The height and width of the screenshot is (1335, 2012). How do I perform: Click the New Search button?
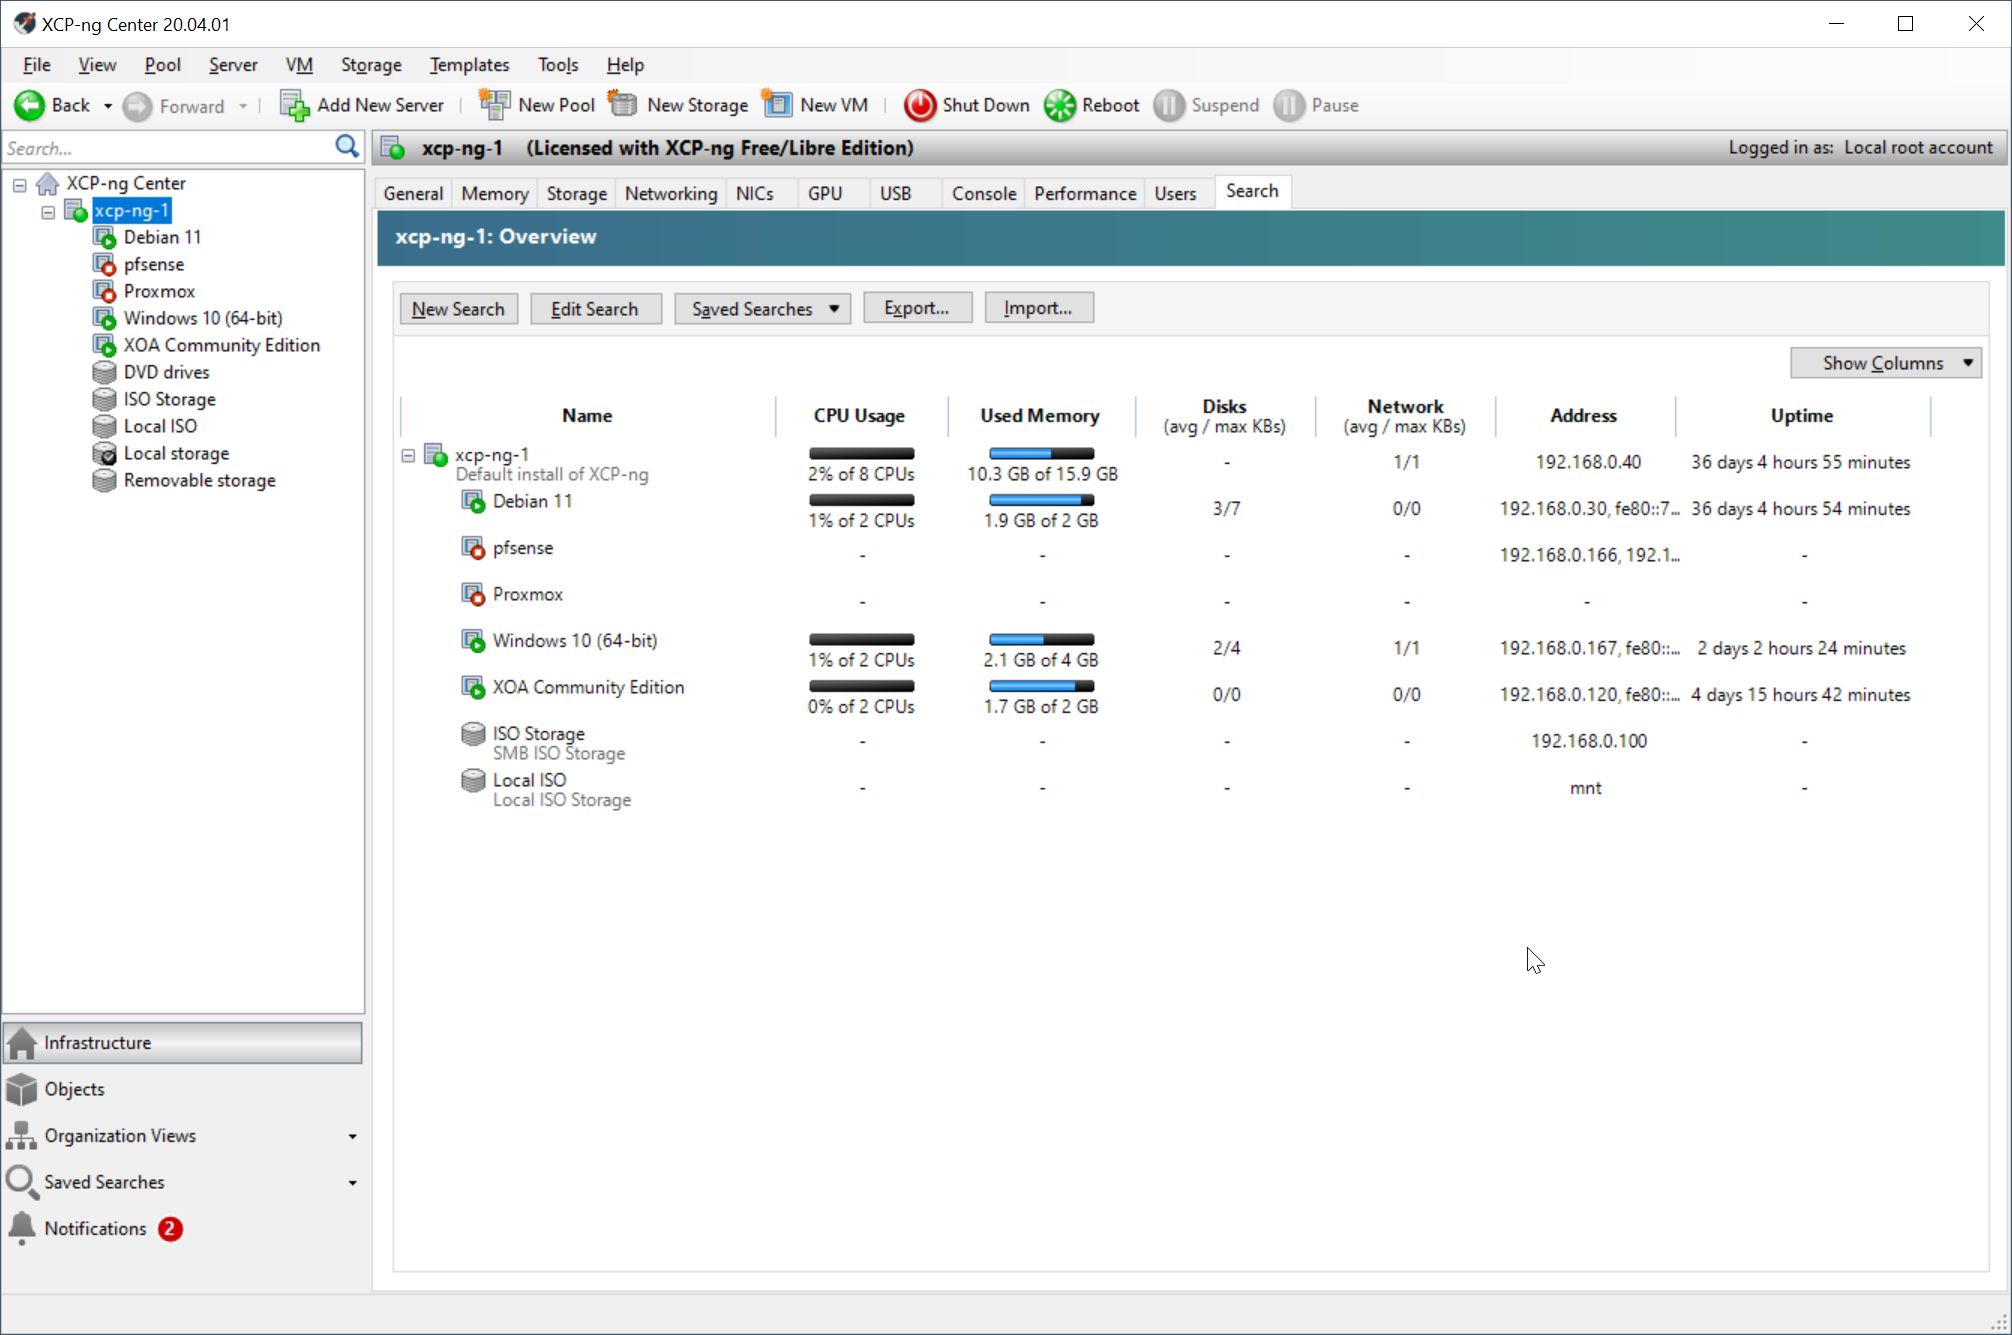pyautogui.click(x=458, y=309)
